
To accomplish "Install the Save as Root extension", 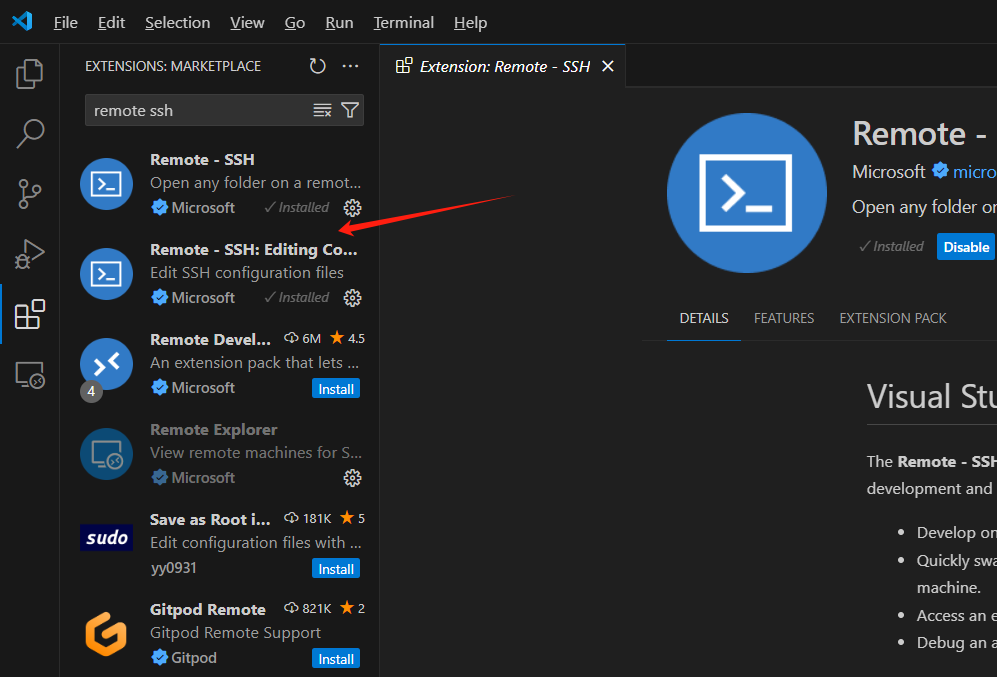I will [x=335, y=569].
